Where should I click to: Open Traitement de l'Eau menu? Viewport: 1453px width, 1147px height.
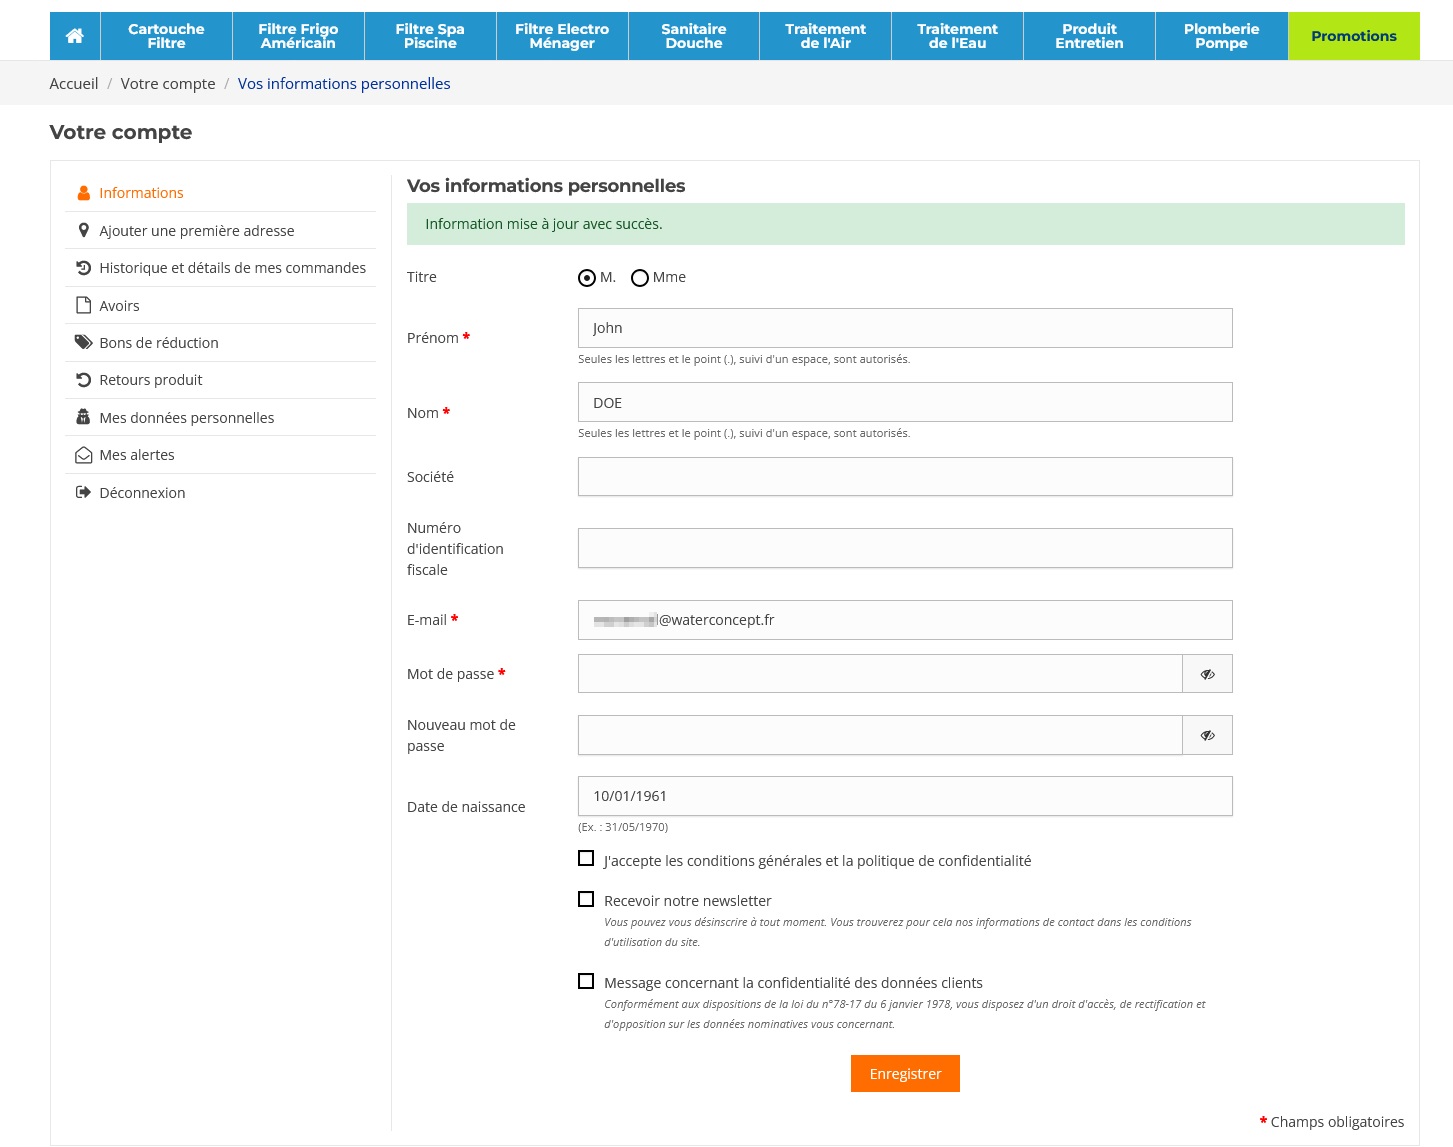point(957,36)
